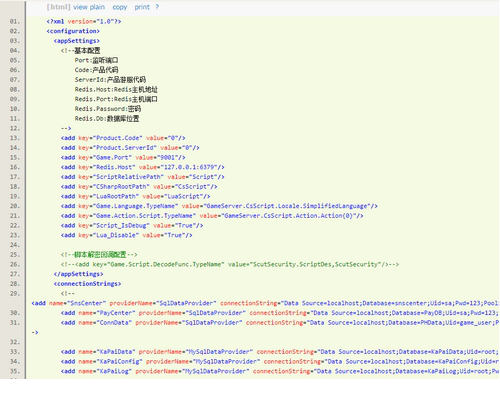Click the commented Game.Script.DecodeFunc.TypeName line

point(230,264)
